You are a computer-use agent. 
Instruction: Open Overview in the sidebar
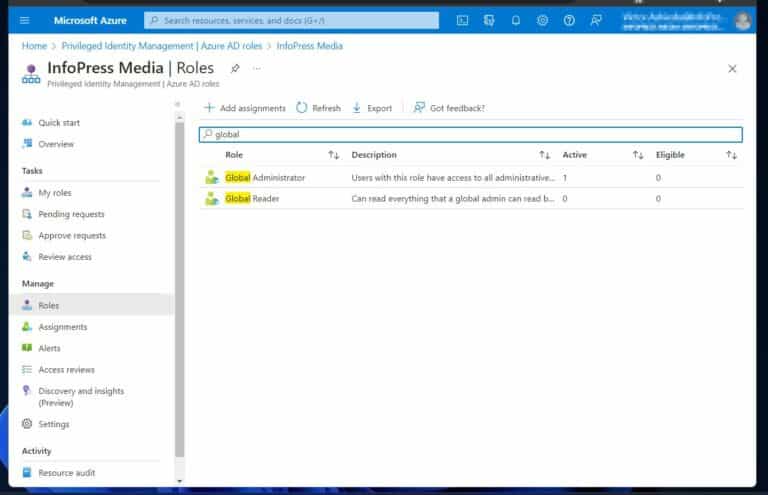[x=56, y=144]
